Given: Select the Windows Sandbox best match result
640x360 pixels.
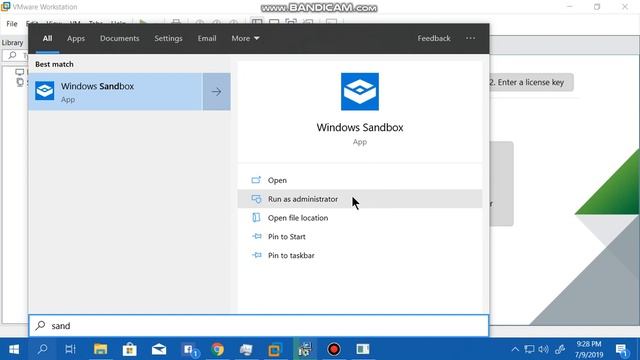Looking at the screenshot, I should point(116,92).
